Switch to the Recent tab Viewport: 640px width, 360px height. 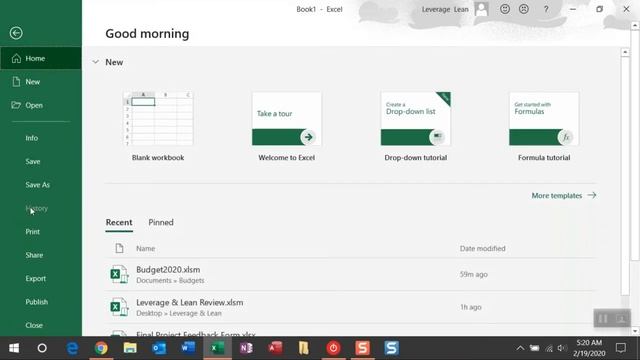(x=119, y=222)
